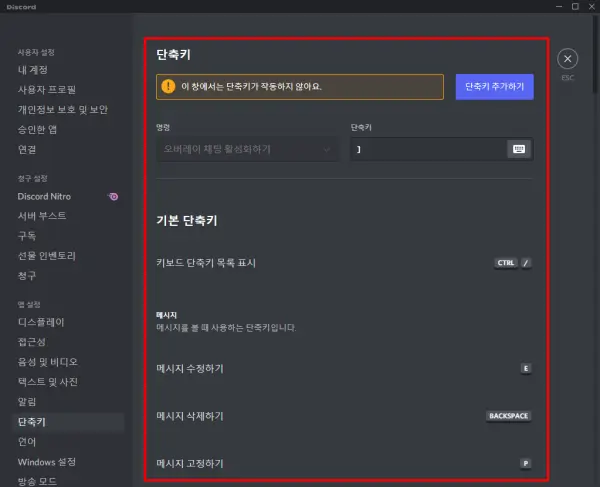The width and height of the screenshot is (600, 487).
Task: Minimize the Discord window
Action: [x=559, y=7]
